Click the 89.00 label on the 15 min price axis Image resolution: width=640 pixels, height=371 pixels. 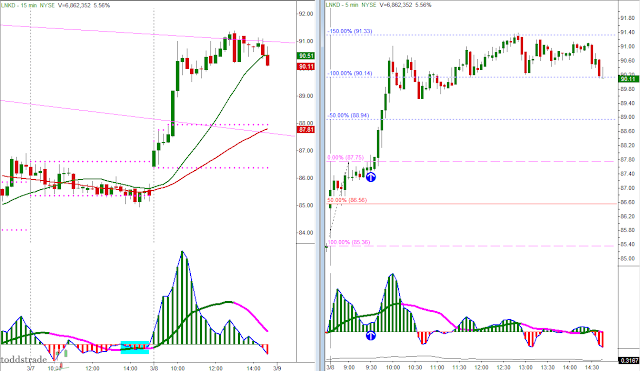pos(306,96)
